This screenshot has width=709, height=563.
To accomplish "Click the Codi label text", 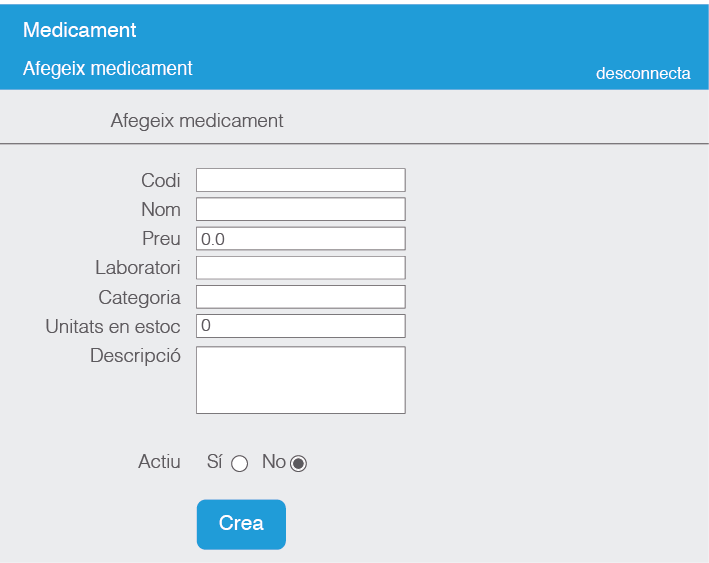I will pos(161,180).
